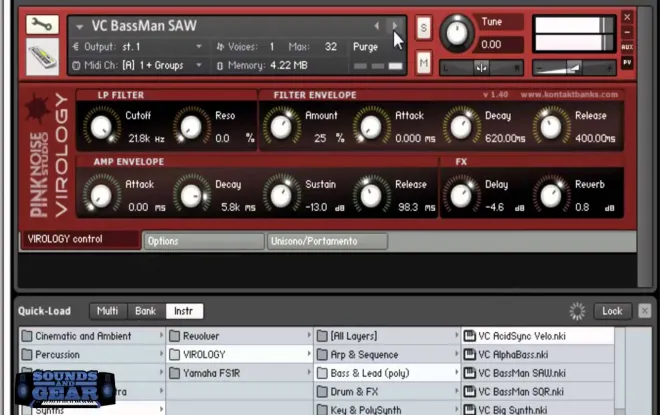Turn the Amp Envelope Release knob
The width and height of the screenshot is (660, 415).
371,196
